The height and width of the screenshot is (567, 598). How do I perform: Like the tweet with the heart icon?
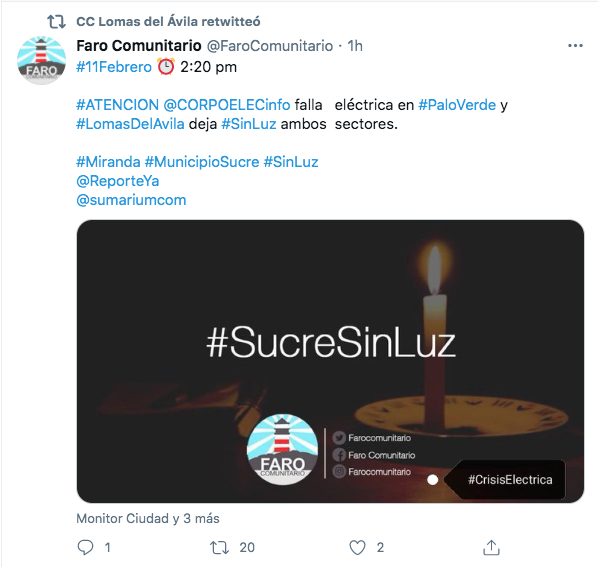click(x=357, y=548)
